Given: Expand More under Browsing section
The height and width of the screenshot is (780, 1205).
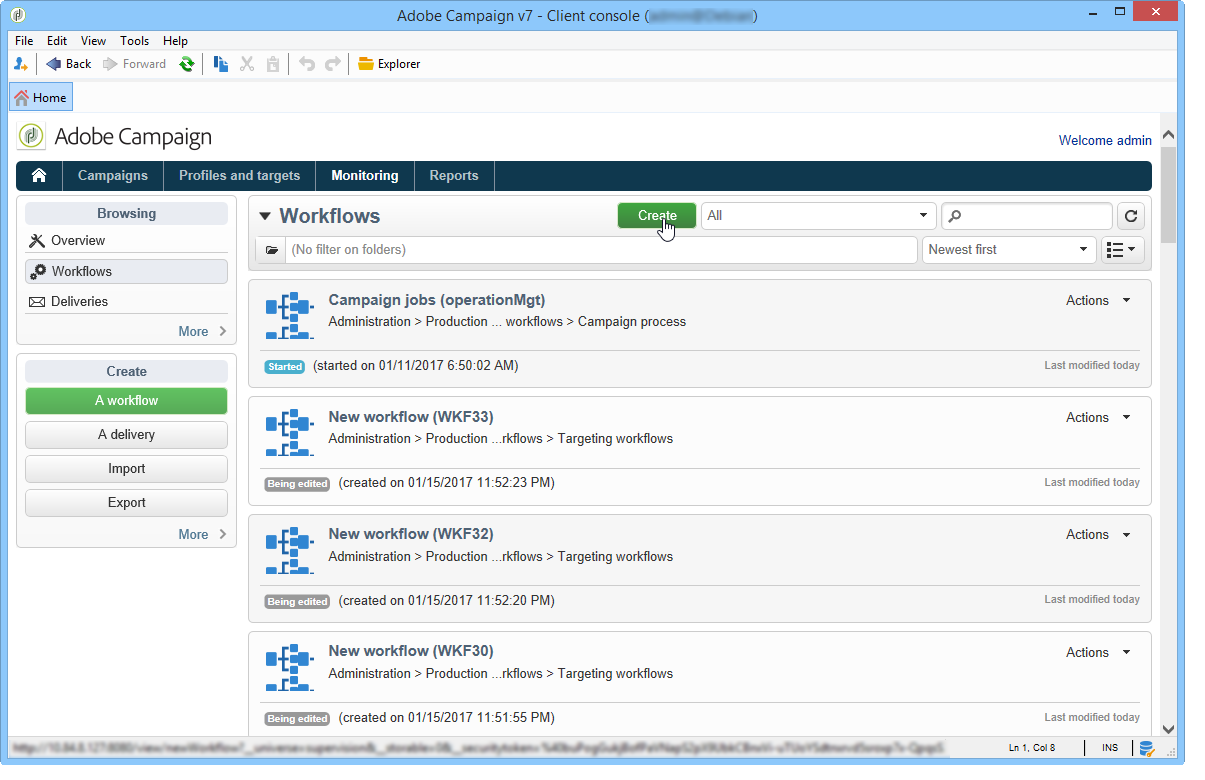Looking at the screenshot, I should click(202, 331).
